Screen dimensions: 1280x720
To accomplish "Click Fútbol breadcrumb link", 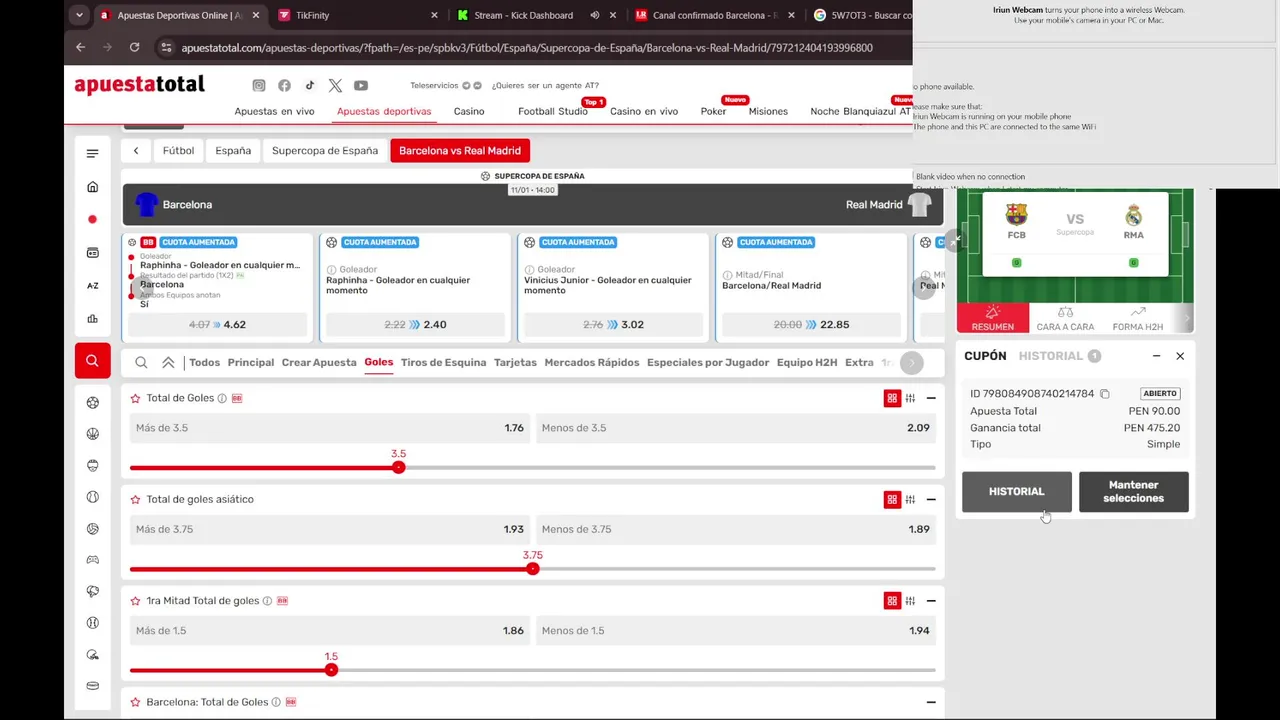I will click(179, 151).
